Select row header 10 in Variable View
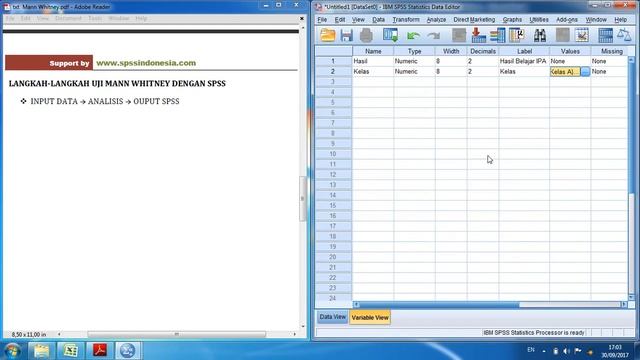The height and width of the screenshot is (360, 640). [333, 154]
